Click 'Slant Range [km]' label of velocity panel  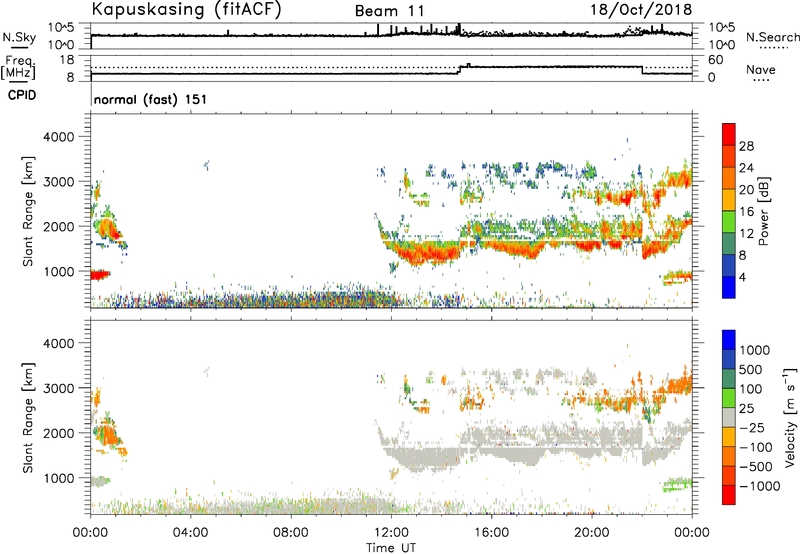click(x=29, y=418)
